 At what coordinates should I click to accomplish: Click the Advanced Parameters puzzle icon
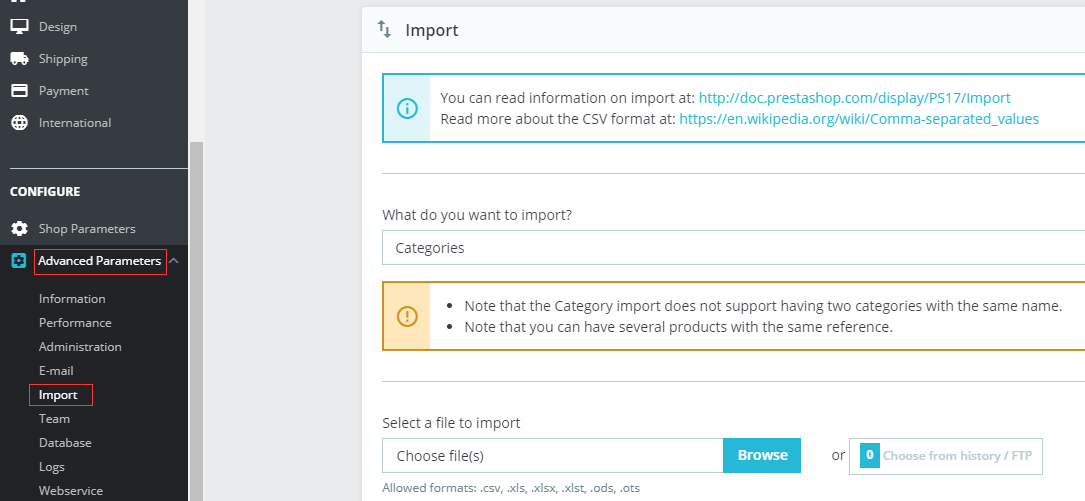(x=19, y=261)
